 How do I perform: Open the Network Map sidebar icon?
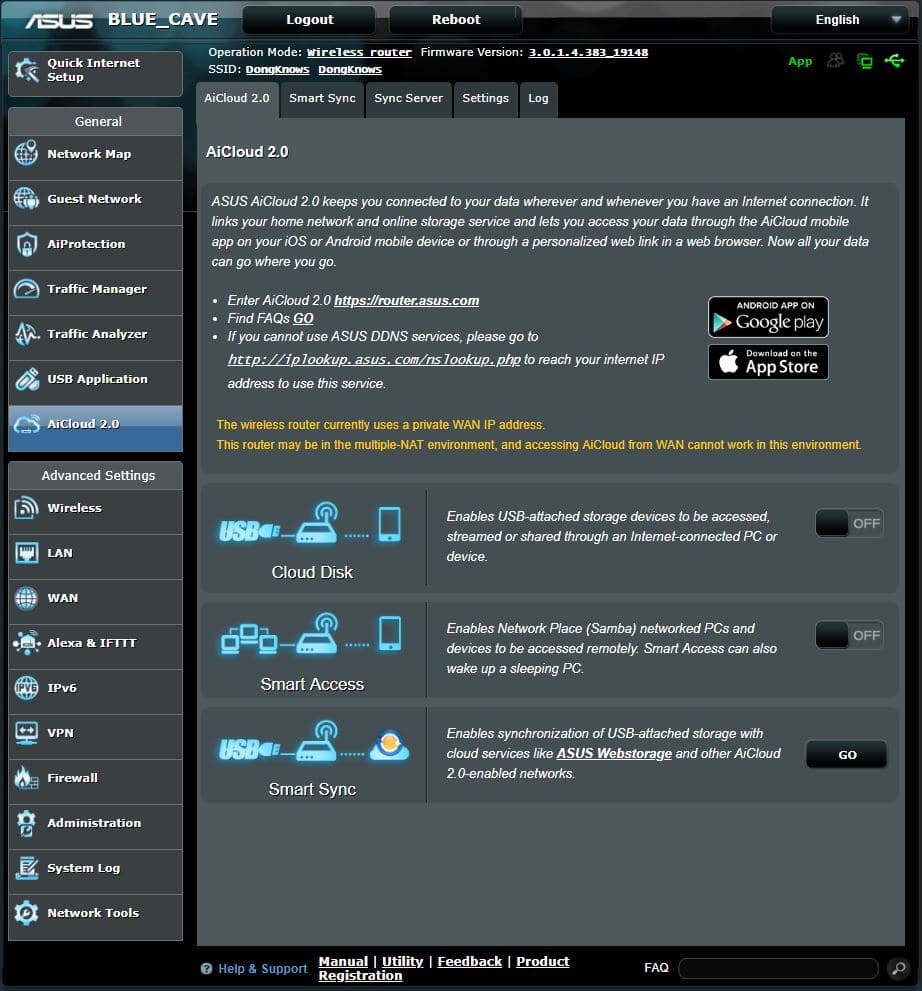(x=27, y=154)
